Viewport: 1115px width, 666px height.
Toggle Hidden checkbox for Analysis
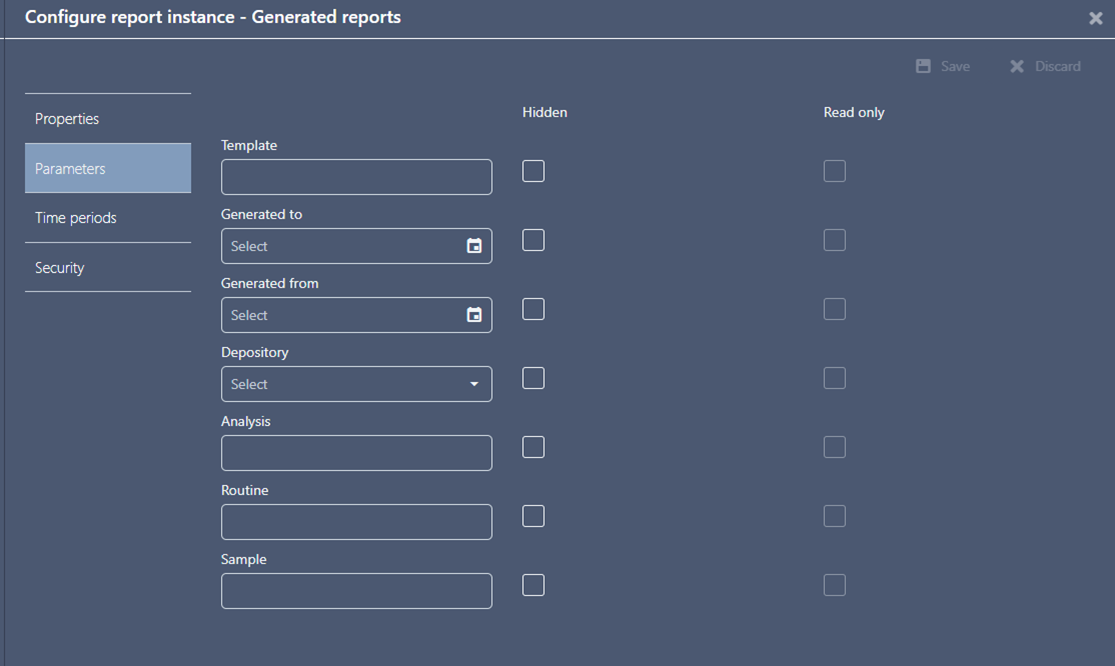534,447
